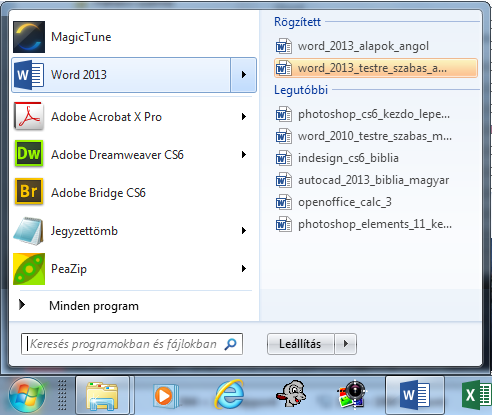Select the PeaZip menu entry
The height and width of the screenshot is (415, 492).
pyautogui.click(x=134, y=269)
